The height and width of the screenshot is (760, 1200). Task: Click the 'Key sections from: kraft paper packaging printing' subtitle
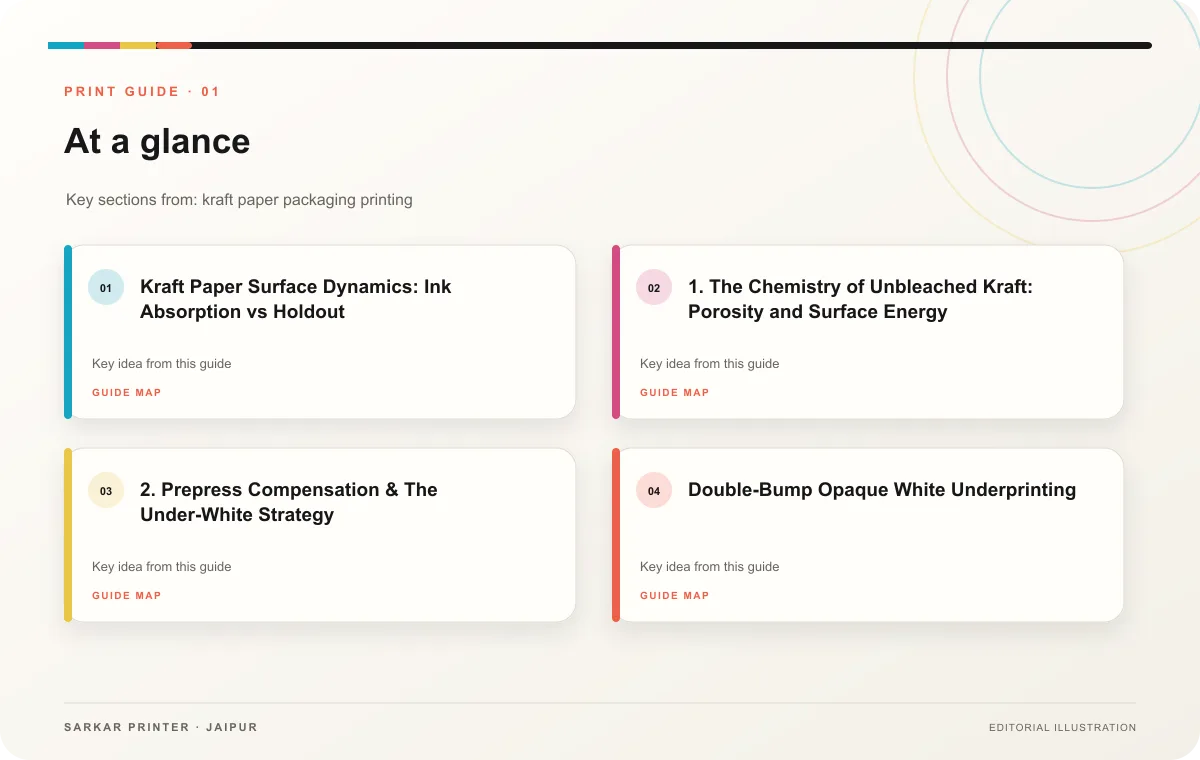click(x=239, y=200)
